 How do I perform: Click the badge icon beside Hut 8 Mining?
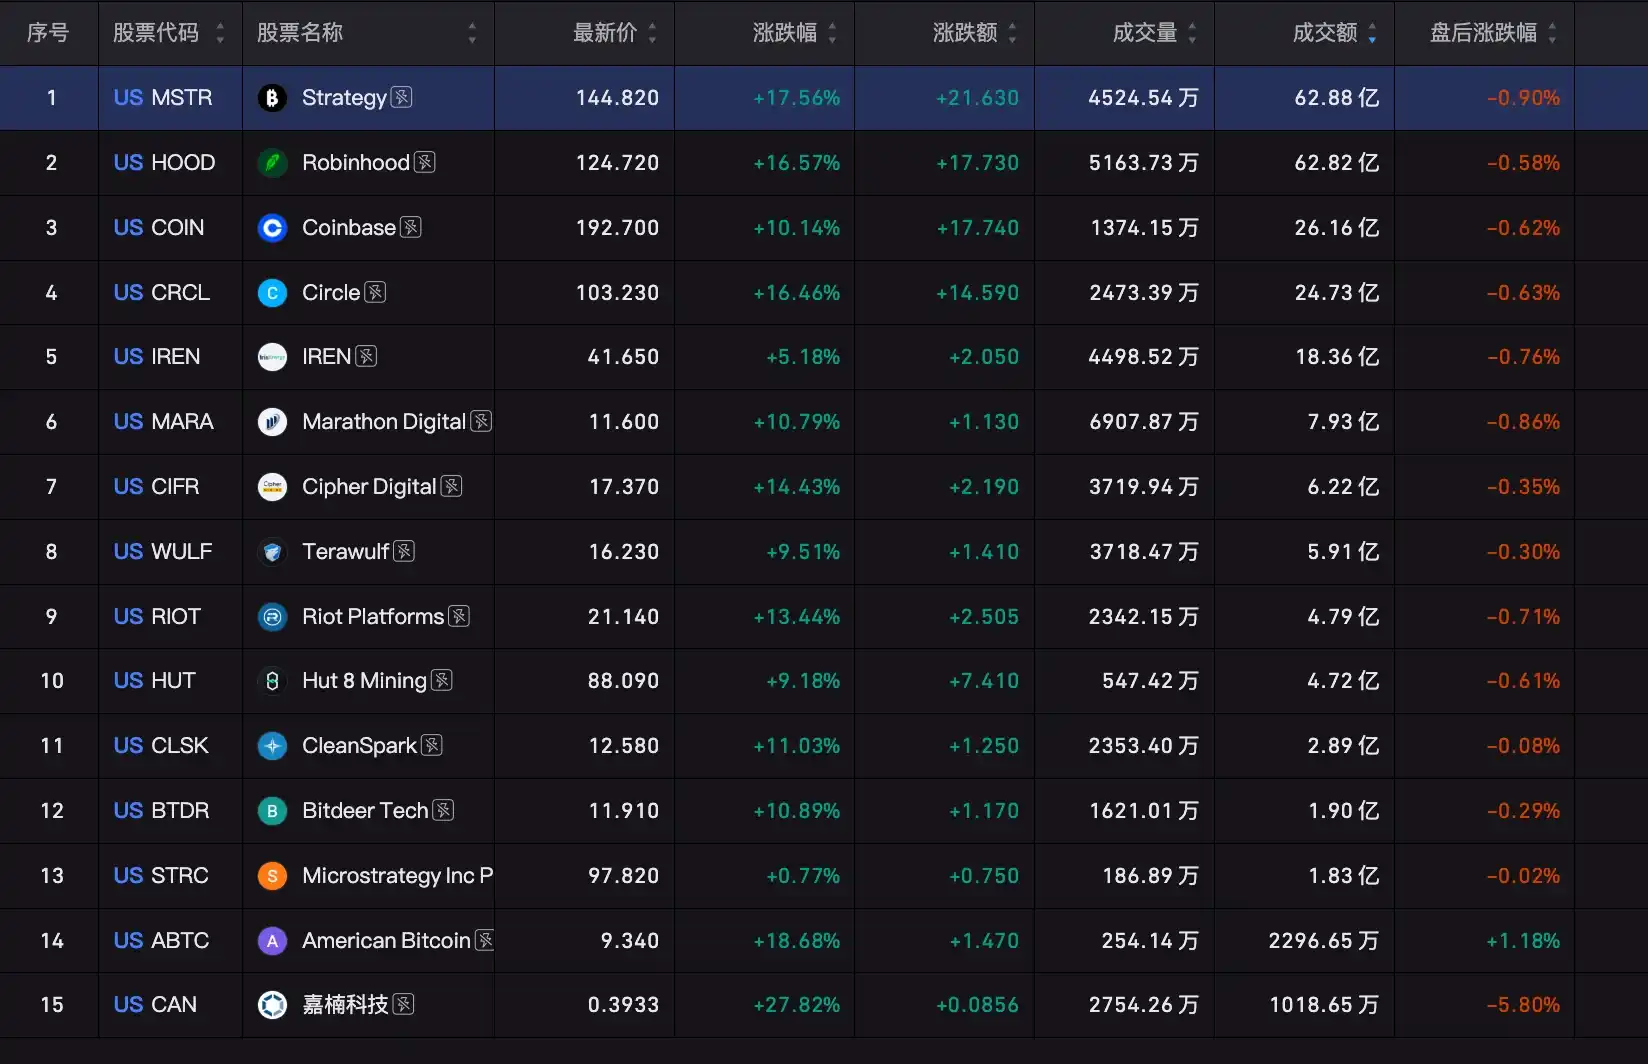click(442, 680)
